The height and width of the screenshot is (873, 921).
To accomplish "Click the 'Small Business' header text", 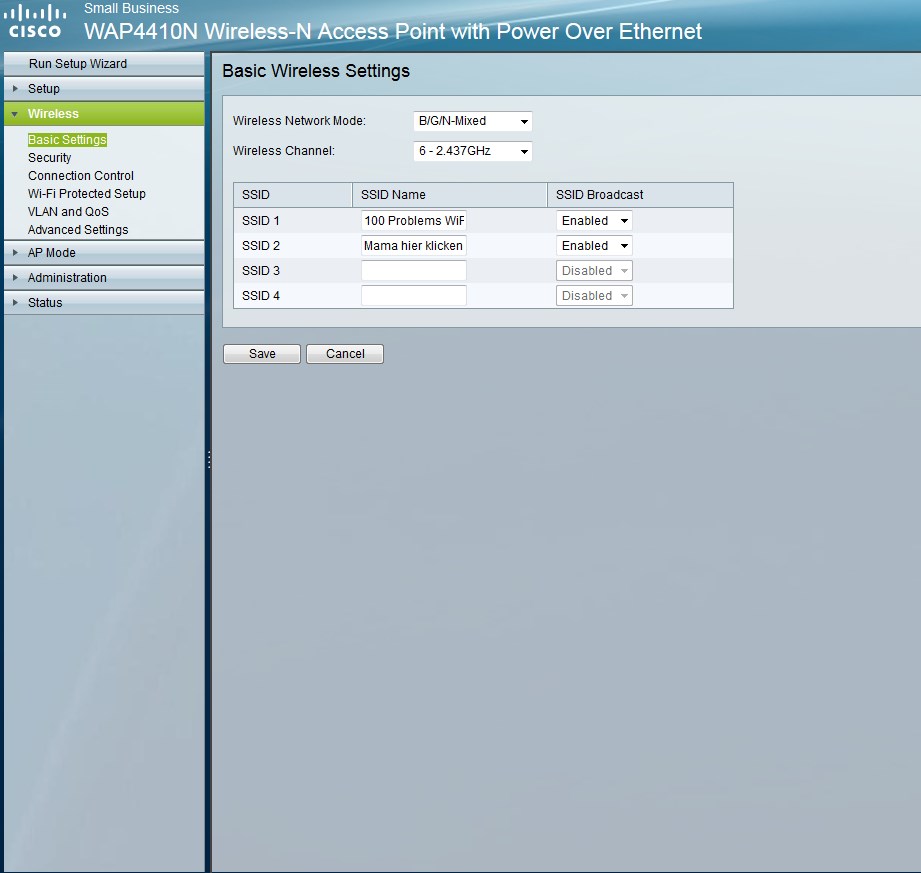I will tap(131, 8).
